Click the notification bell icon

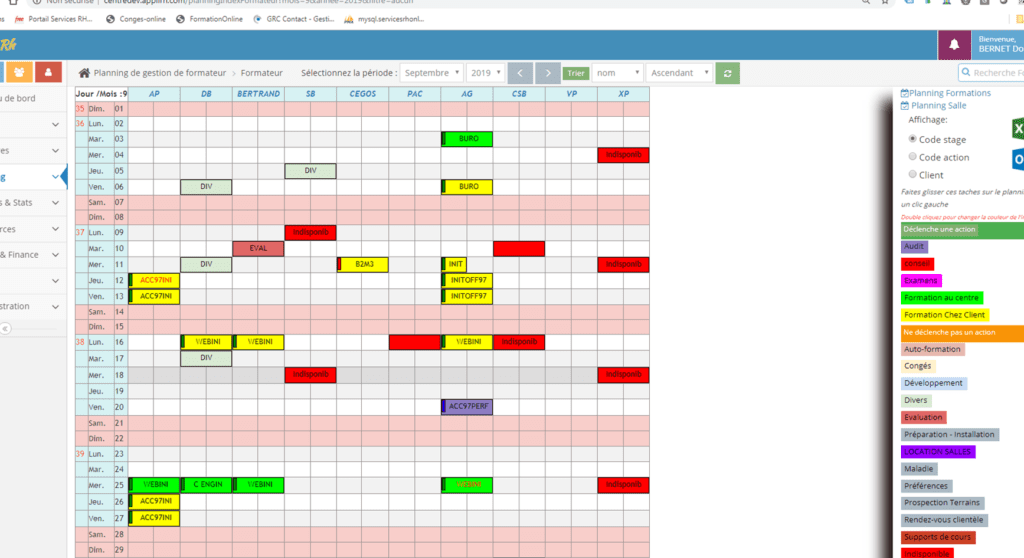pos(954,44)
